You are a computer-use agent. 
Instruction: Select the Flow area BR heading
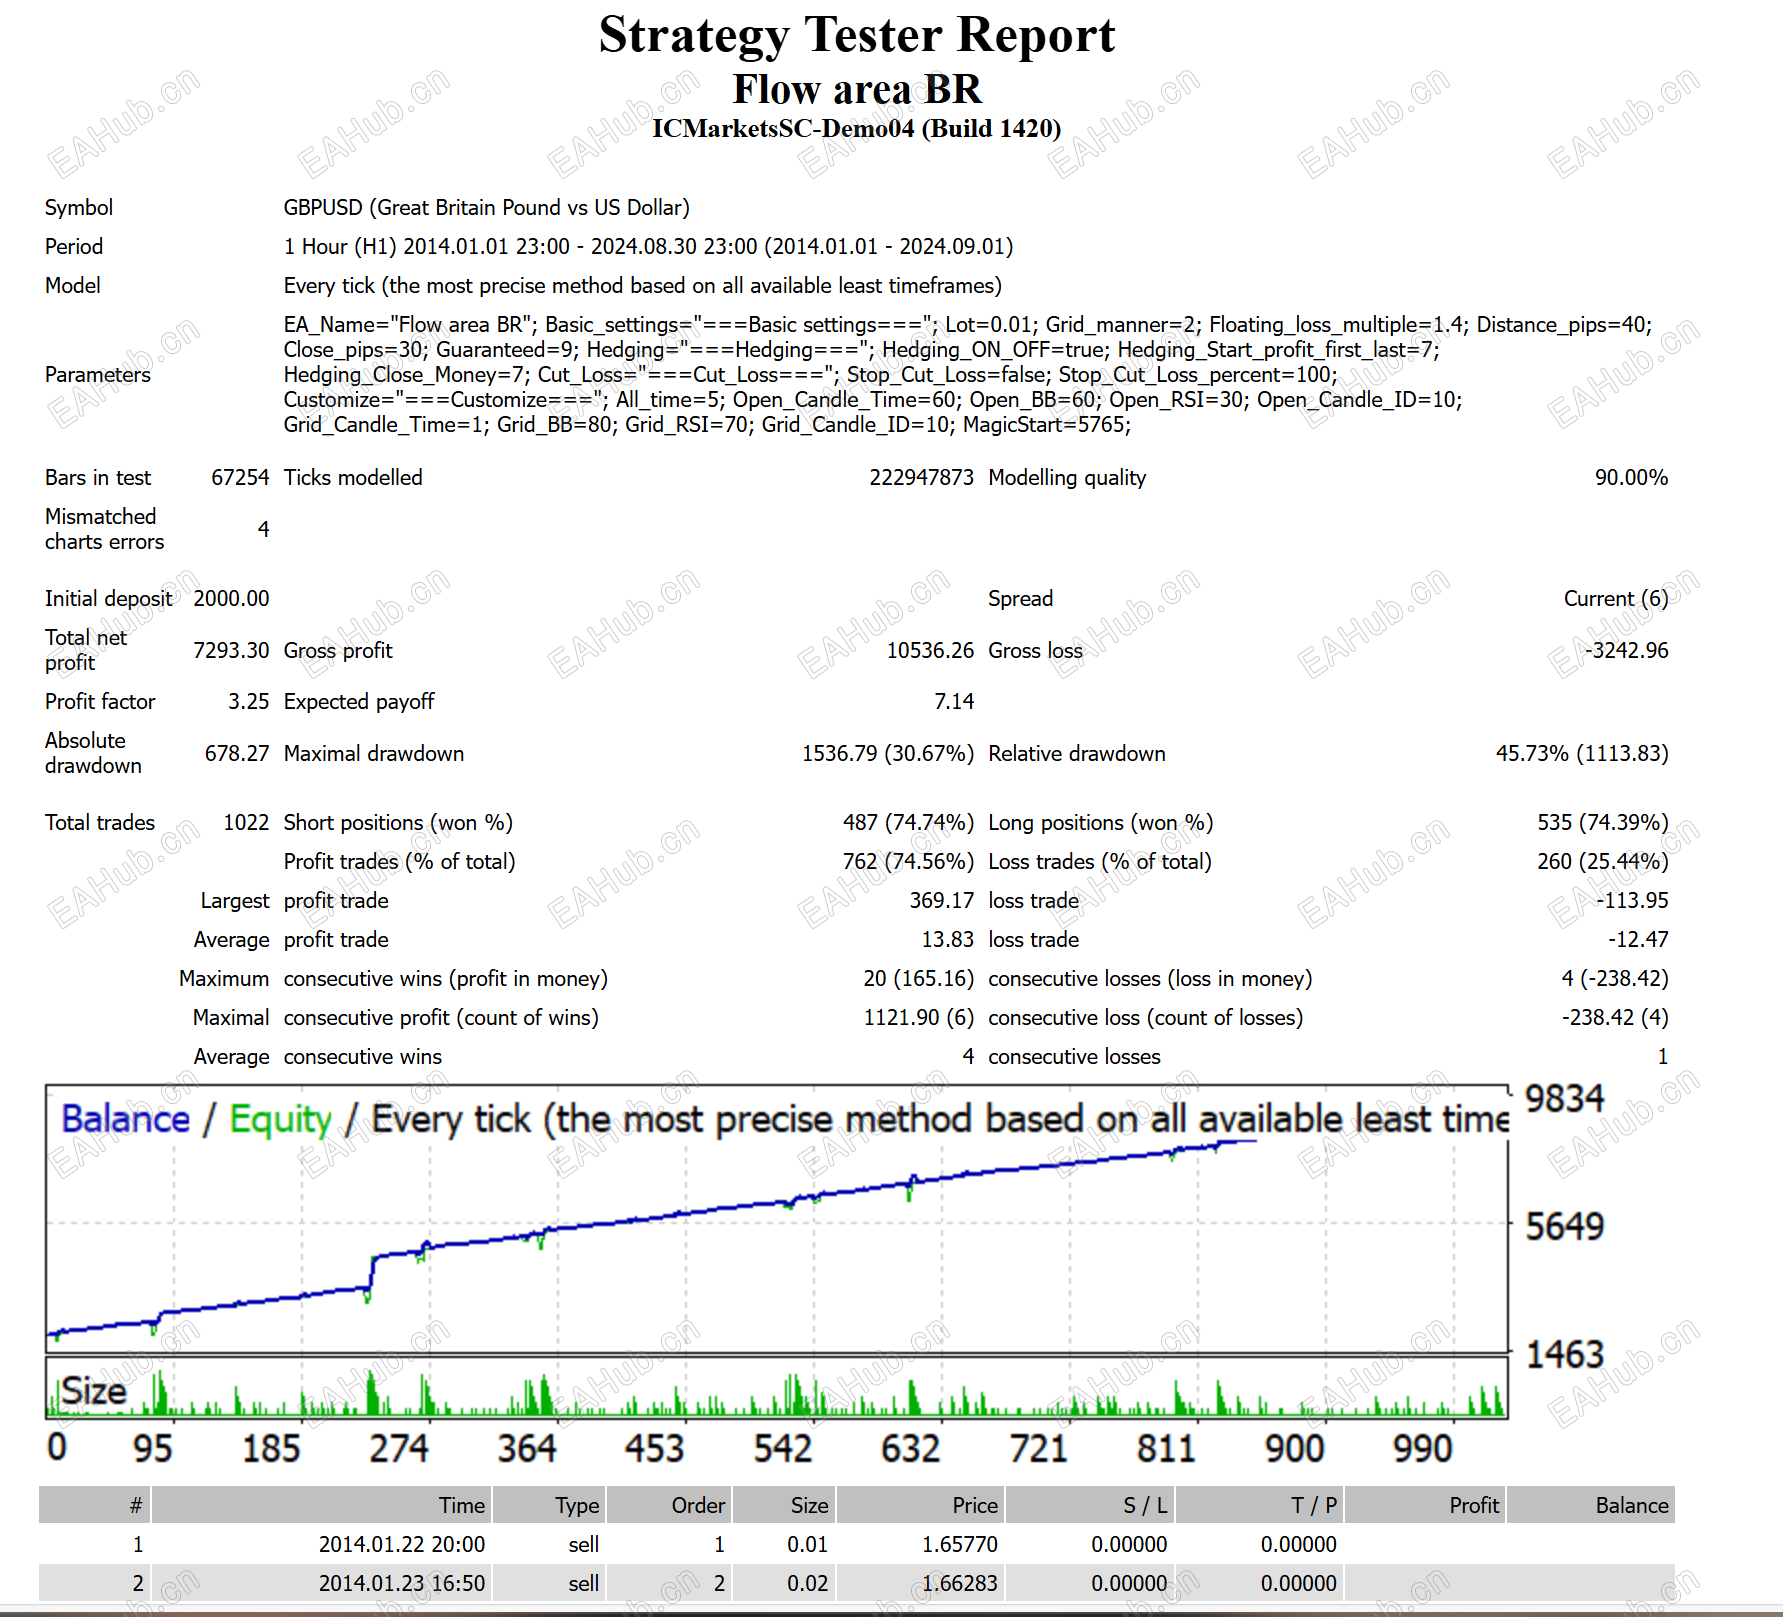pos(857,89)
